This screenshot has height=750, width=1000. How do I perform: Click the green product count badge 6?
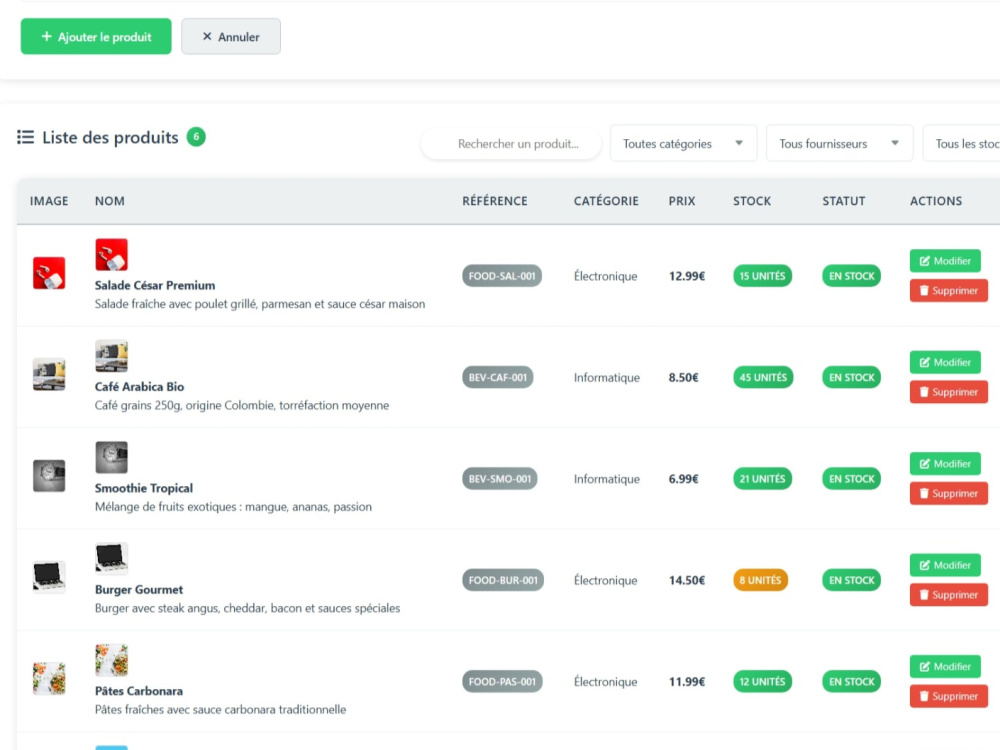(196, 136)
